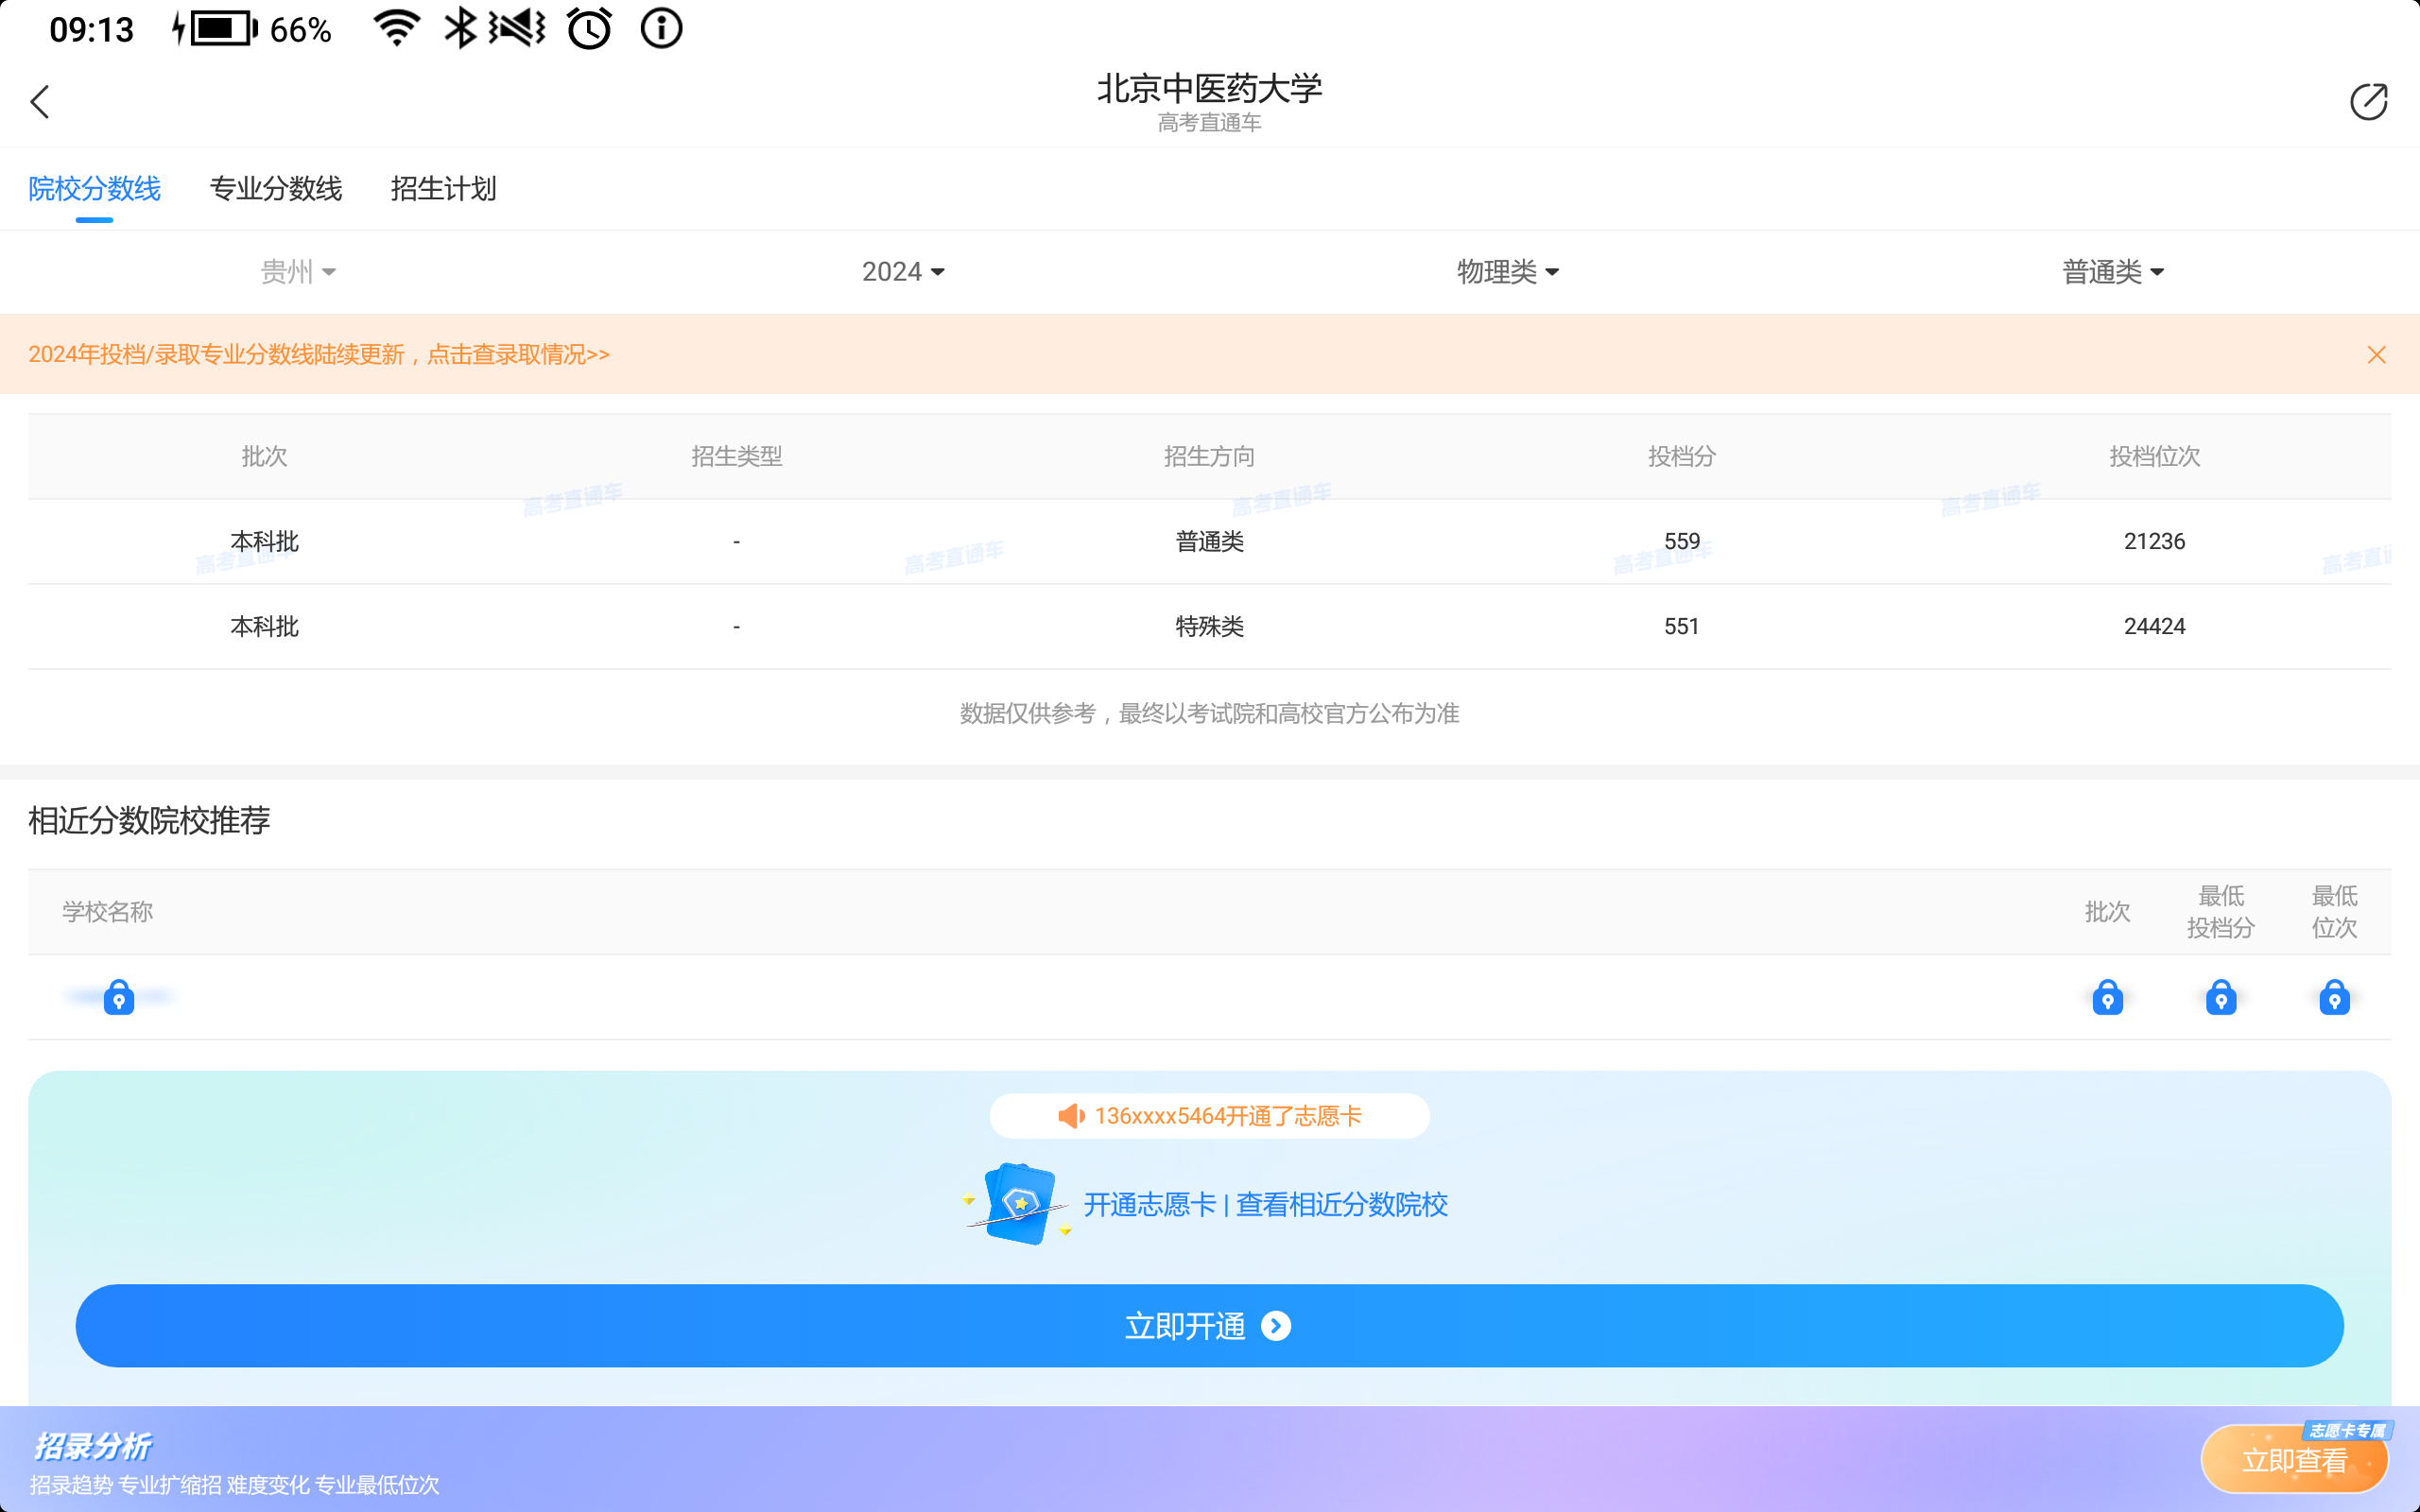Image resolution: width=2420 pixels, height=1512 pixels.
Task: Tap the 相近分数院校推荐 heading
Action: [x=149, y=821]
